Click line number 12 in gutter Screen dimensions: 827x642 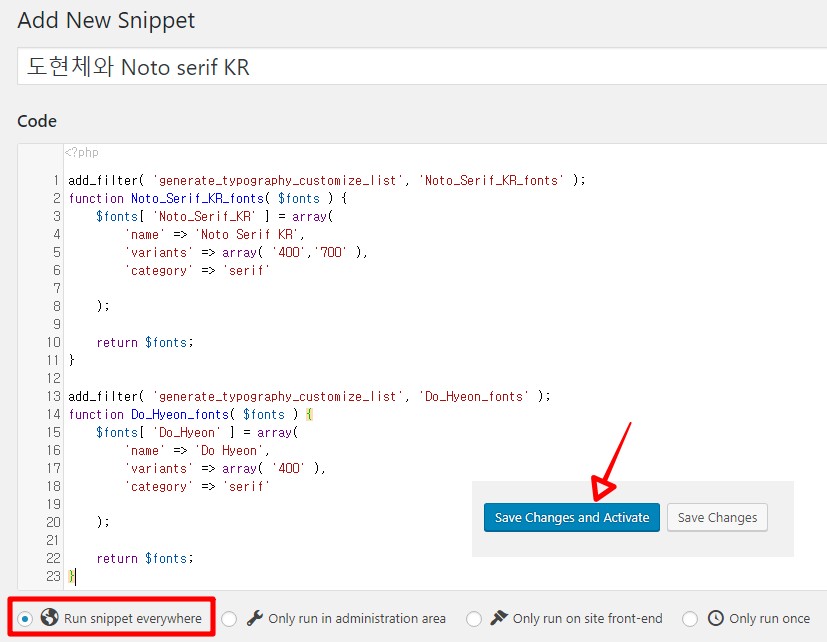54,378
